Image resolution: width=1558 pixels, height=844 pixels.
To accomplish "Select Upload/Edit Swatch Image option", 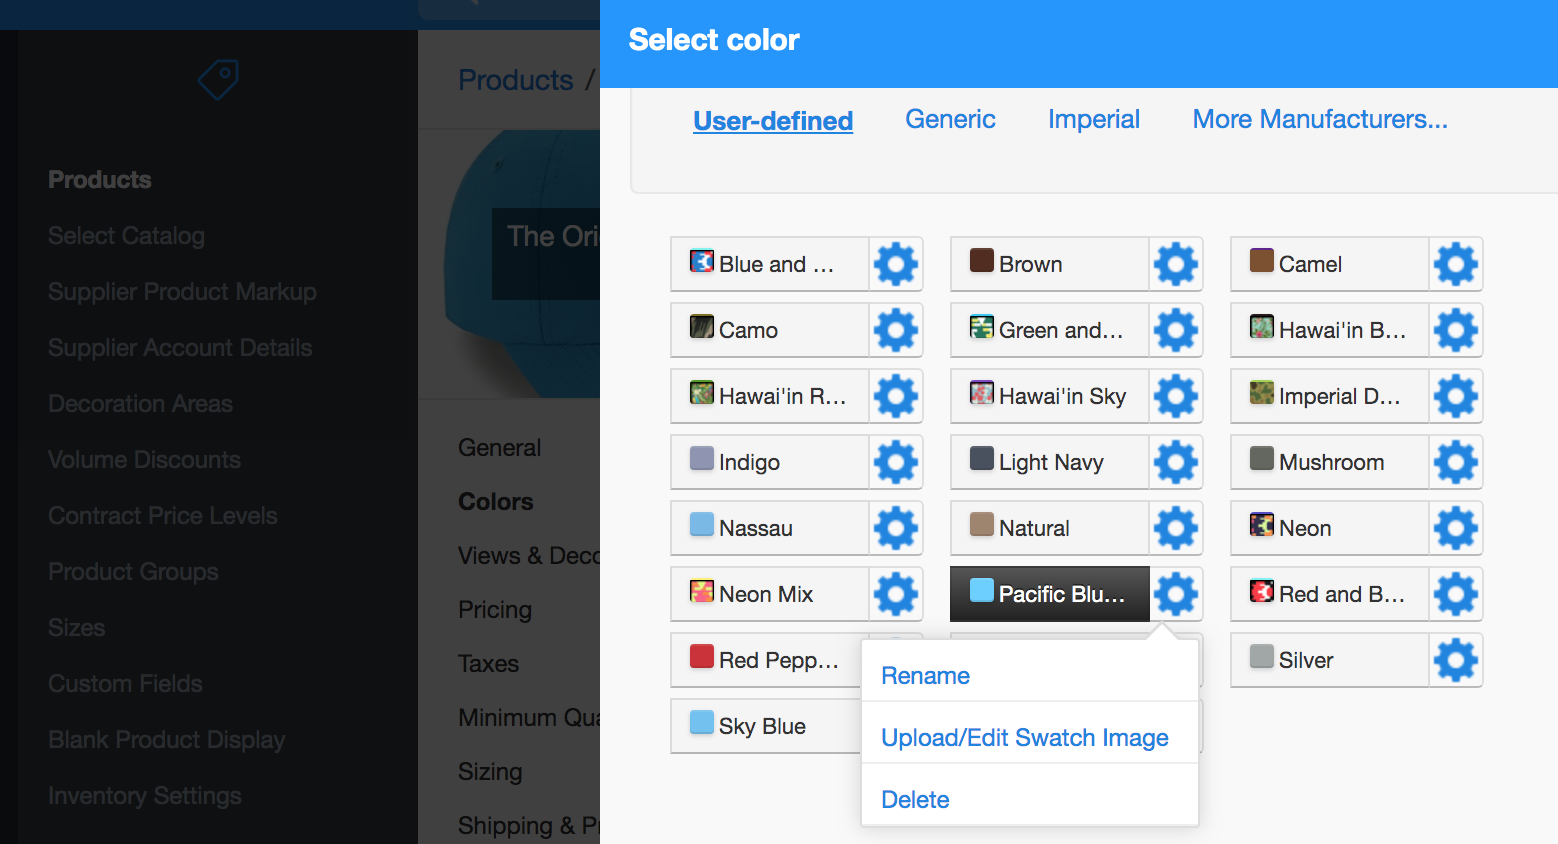I will [x=1024, y=738].
